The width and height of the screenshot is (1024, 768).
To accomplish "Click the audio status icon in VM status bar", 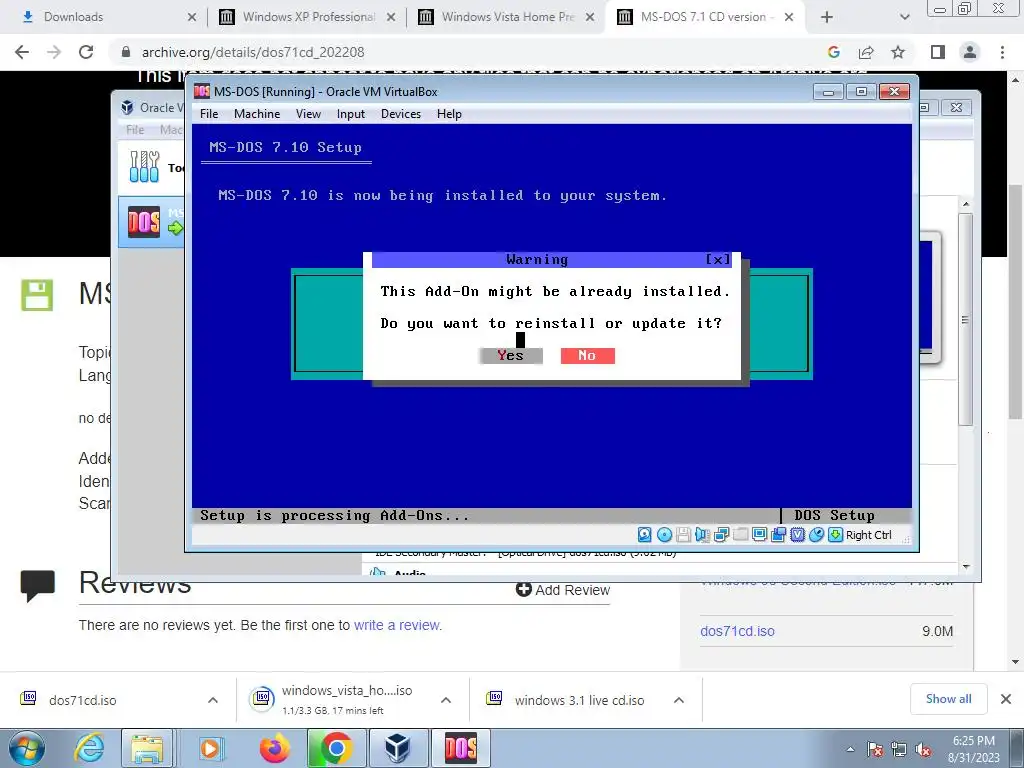I will (702, 535).
